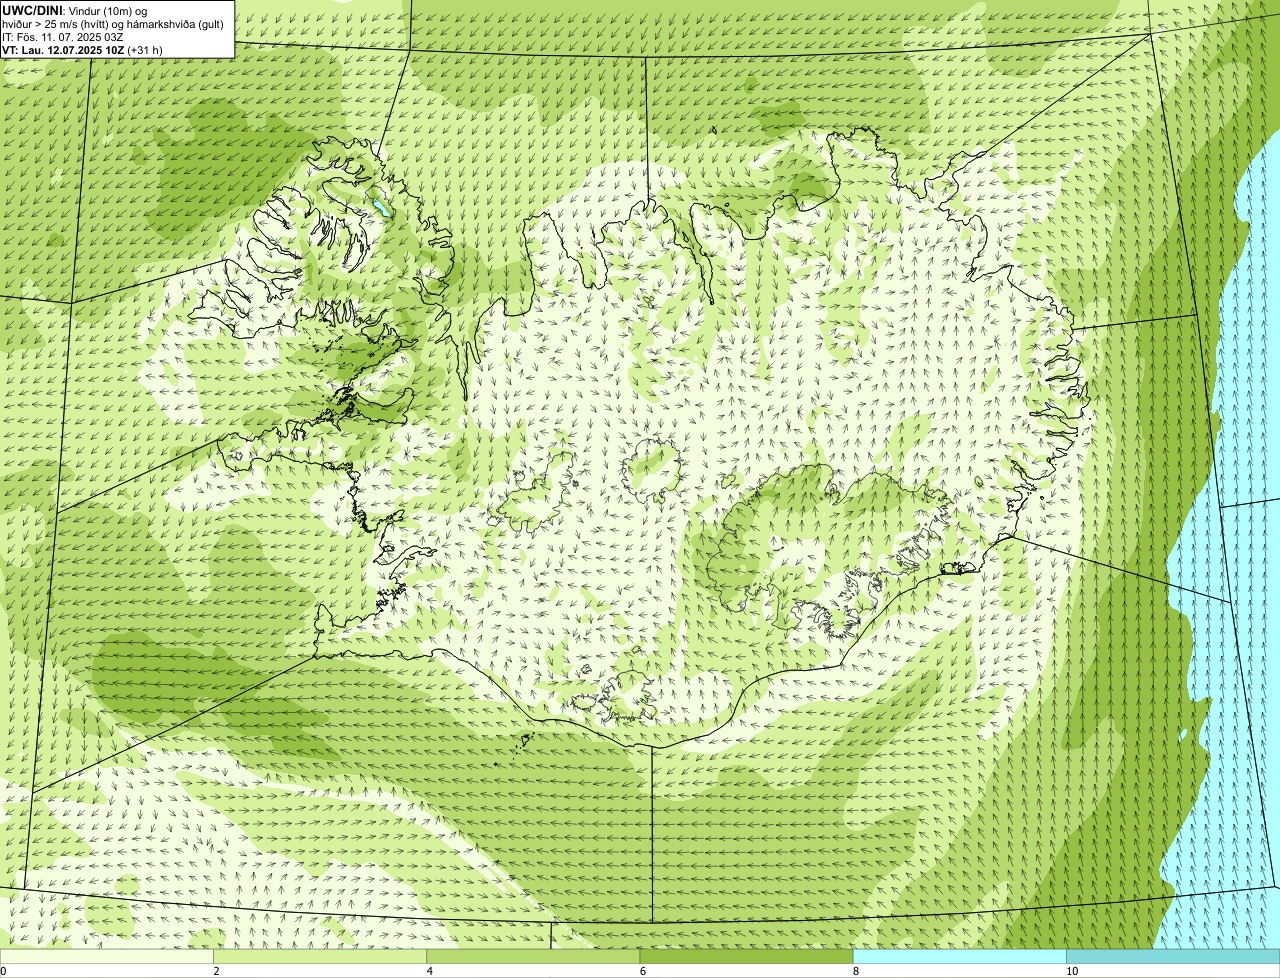Click the legend scale label "10"
This screenshot has height=978, width=1280.
pyautogui.click(x=1072, y=971)
